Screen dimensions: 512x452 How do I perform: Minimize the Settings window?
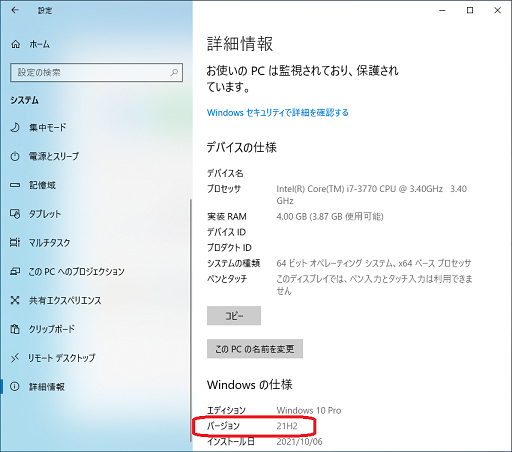[442, 10]
